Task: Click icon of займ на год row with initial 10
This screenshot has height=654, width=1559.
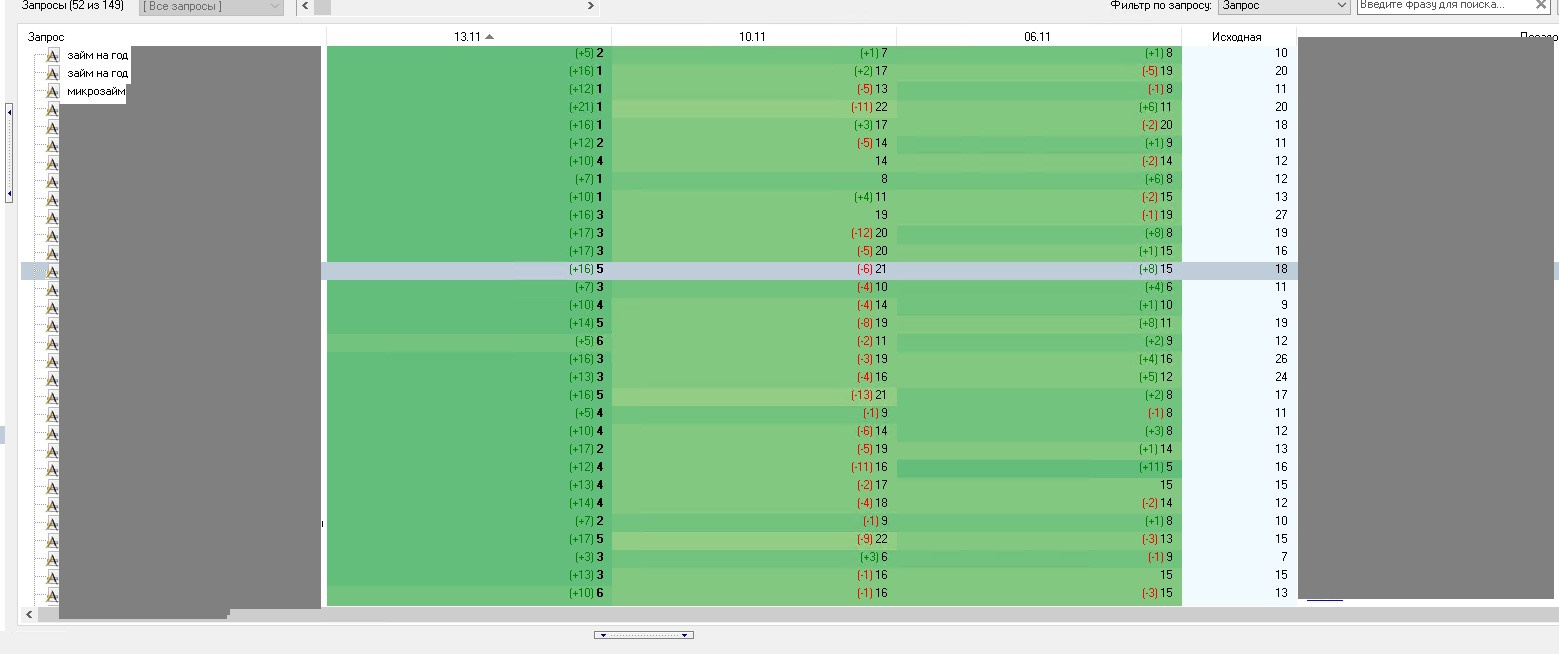Action: (52, 55)
